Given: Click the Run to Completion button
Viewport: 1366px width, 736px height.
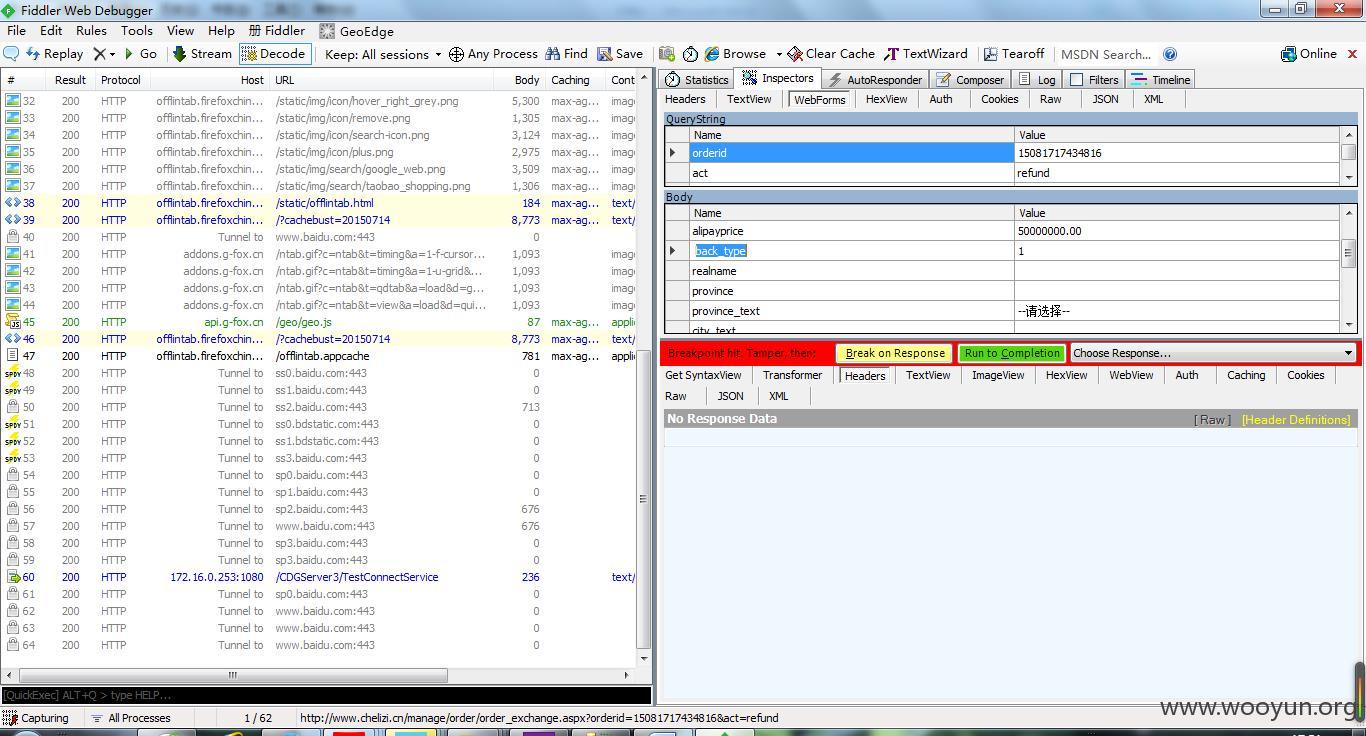Looking at the screenshot, I should coord(1012,353).
